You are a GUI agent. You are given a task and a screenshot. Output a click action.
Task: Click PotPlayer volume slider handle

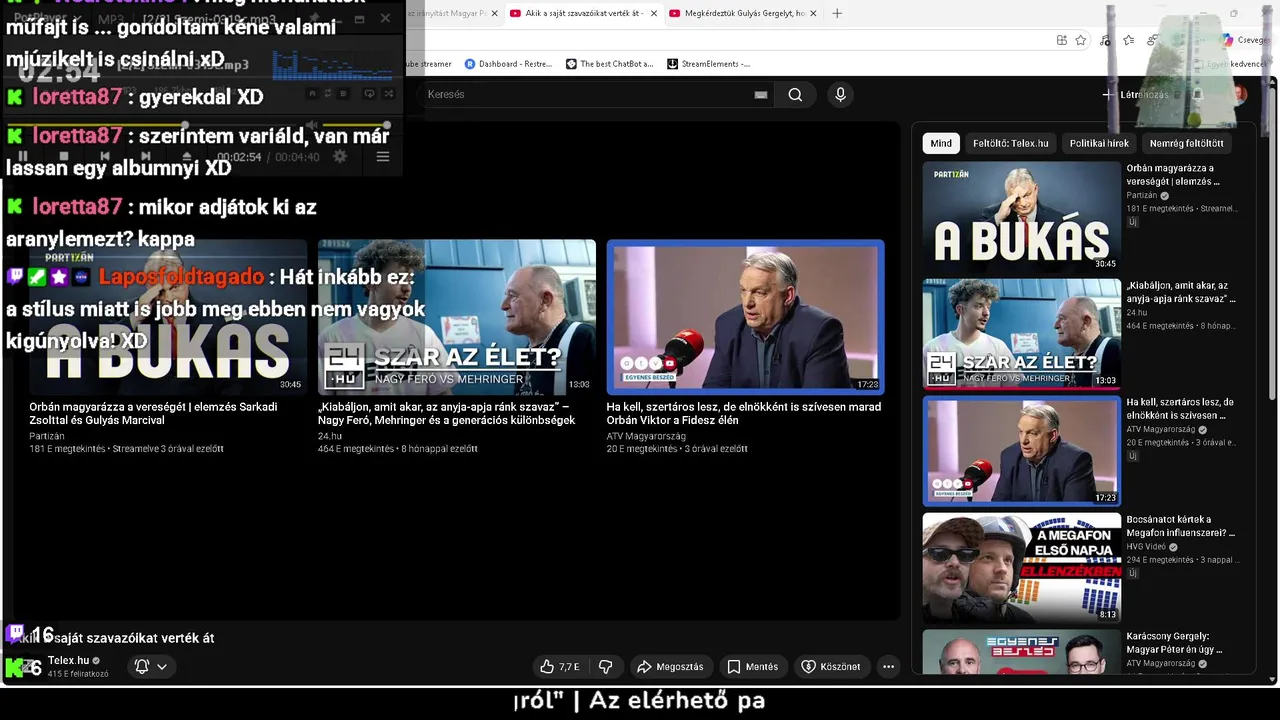coord(387,125)
